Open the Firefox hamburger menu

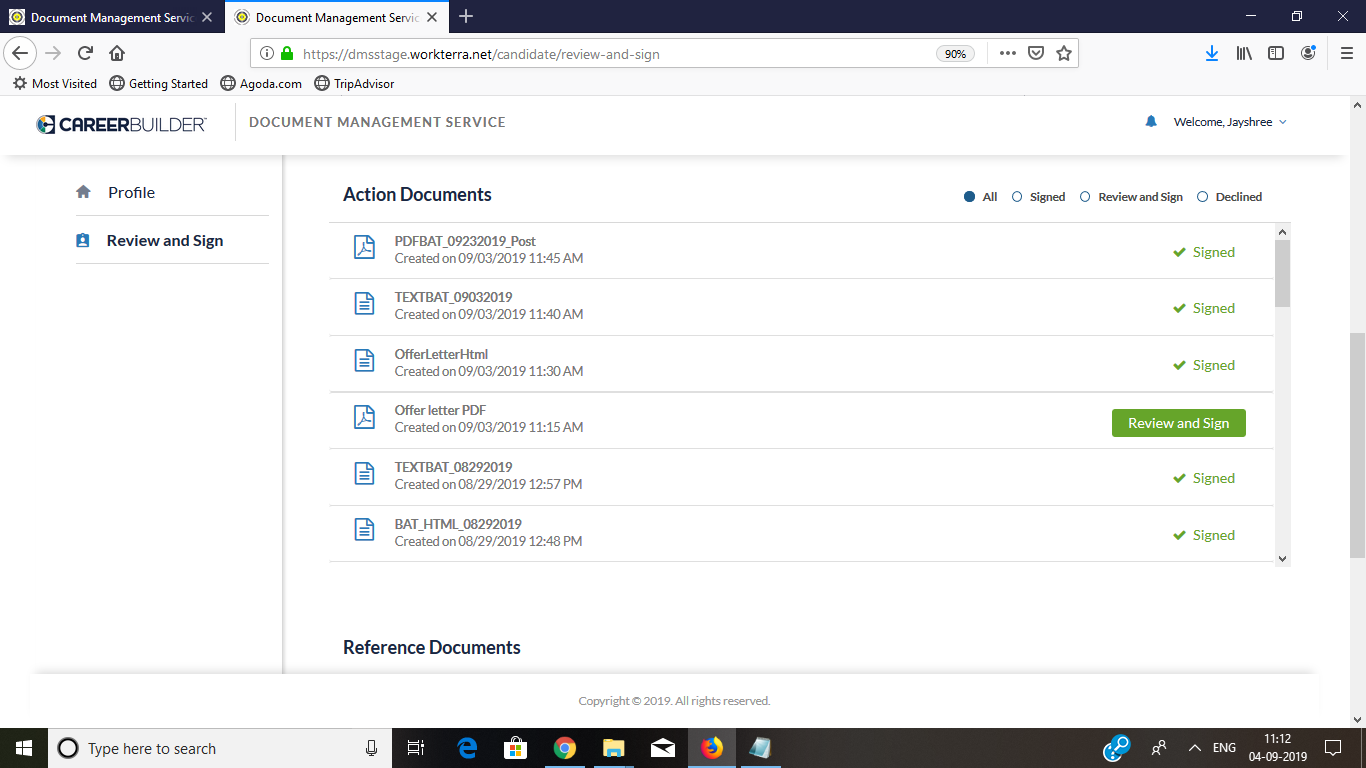(1345, 54)
